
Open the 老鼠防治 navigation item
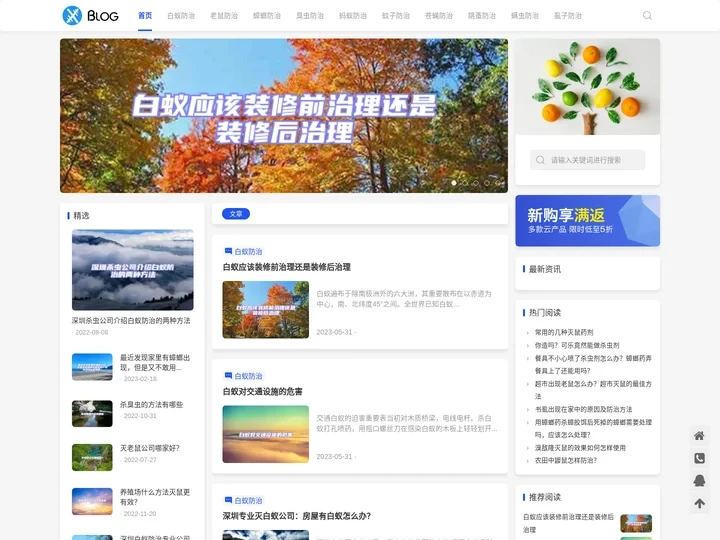pos(224,16)
